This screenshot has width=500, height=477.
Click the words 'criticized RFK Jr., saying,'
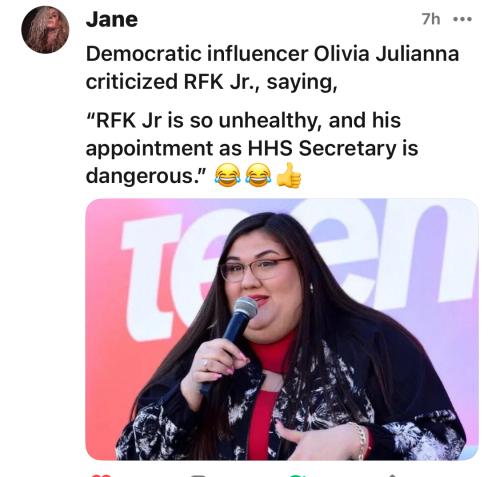[x=212, y=82]
